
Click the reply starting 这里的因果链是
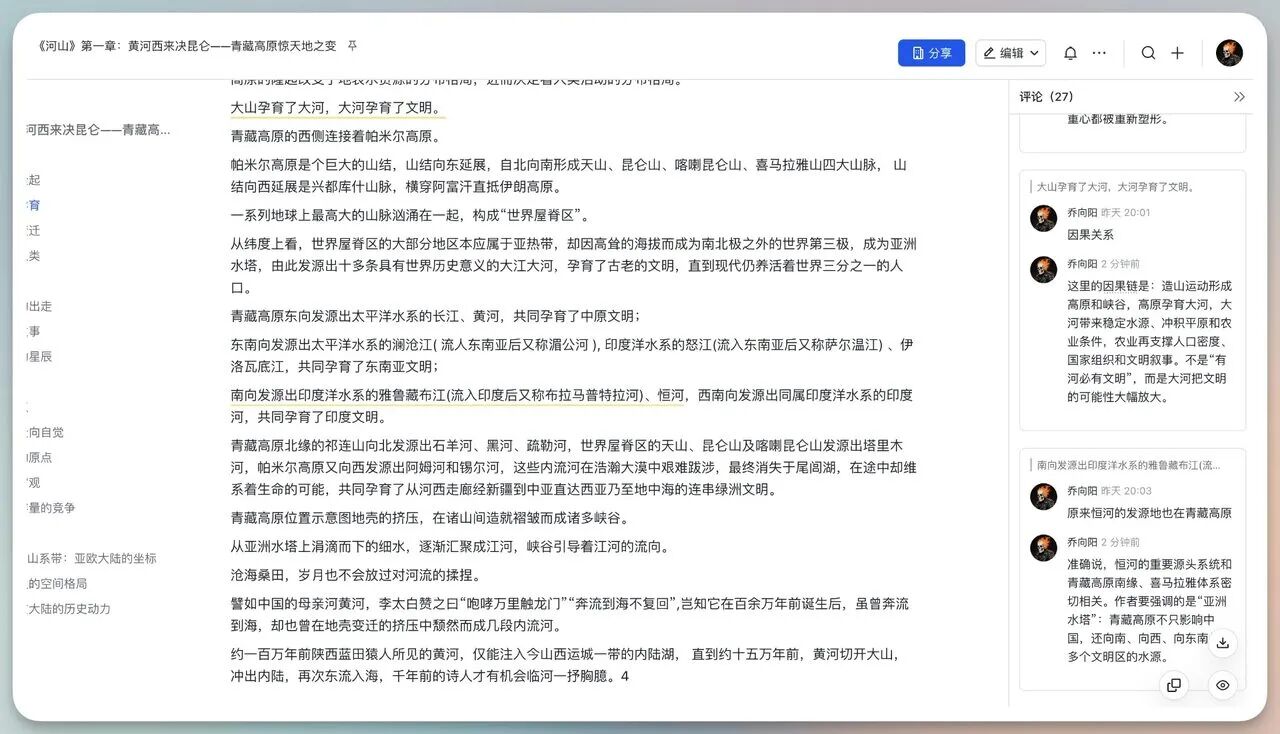(x=1150, y=341)
